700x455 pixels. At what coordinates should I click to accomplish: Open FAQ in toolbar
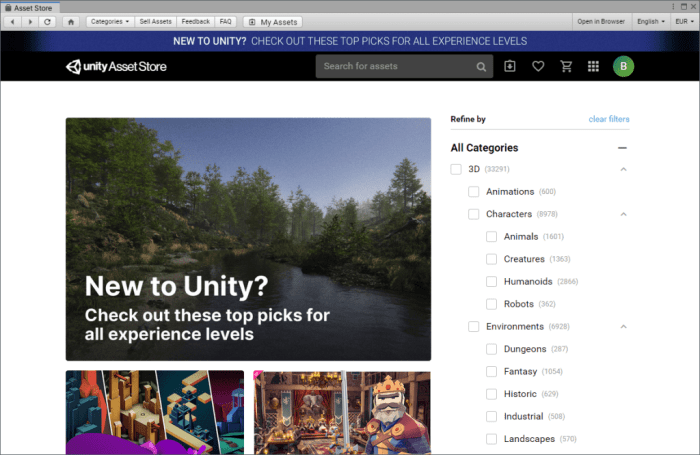[x=225, y=21]
